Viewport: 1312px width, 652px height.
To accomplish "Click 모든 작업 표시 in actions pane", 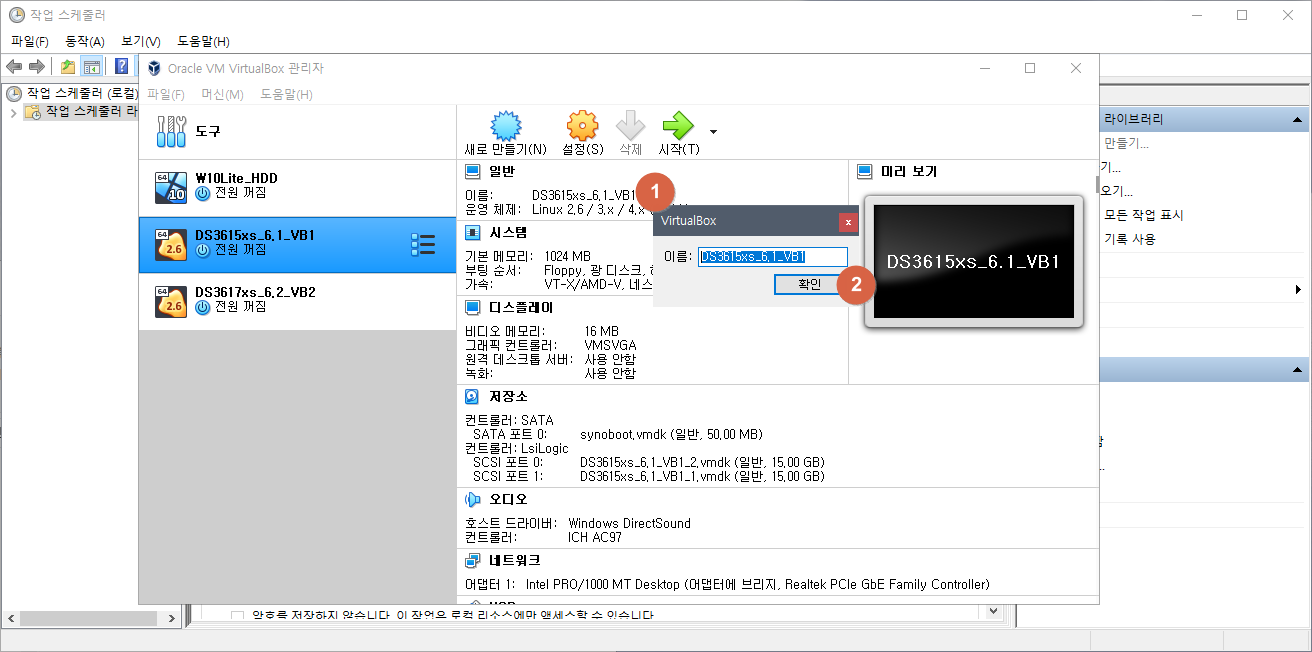I will tap(1144, 215).
